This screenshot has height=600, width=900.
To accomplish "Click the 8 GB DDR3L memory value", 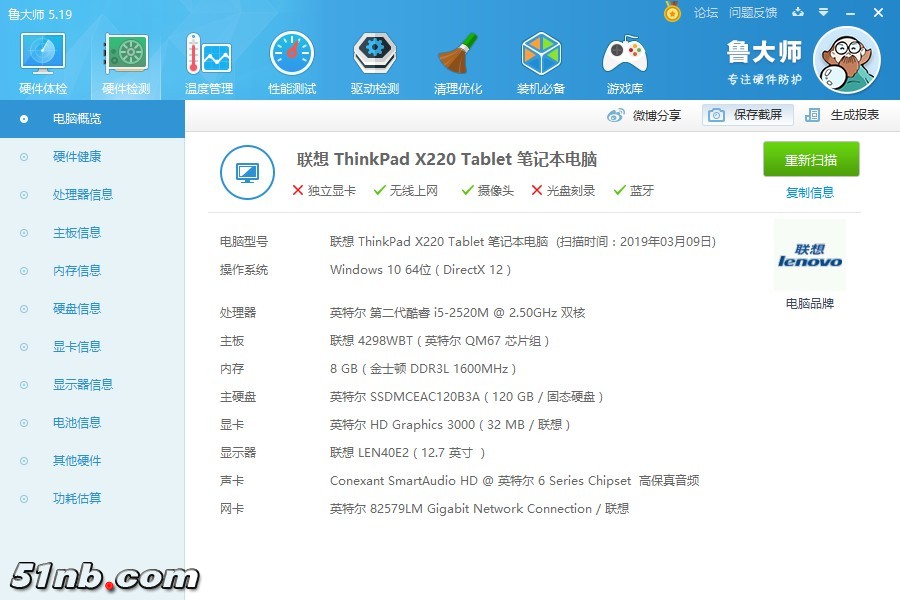I will 423,369.
